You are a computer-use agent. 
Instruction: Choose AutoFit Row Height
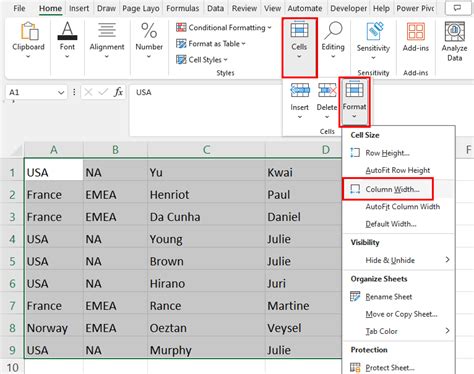click(399, 170)
